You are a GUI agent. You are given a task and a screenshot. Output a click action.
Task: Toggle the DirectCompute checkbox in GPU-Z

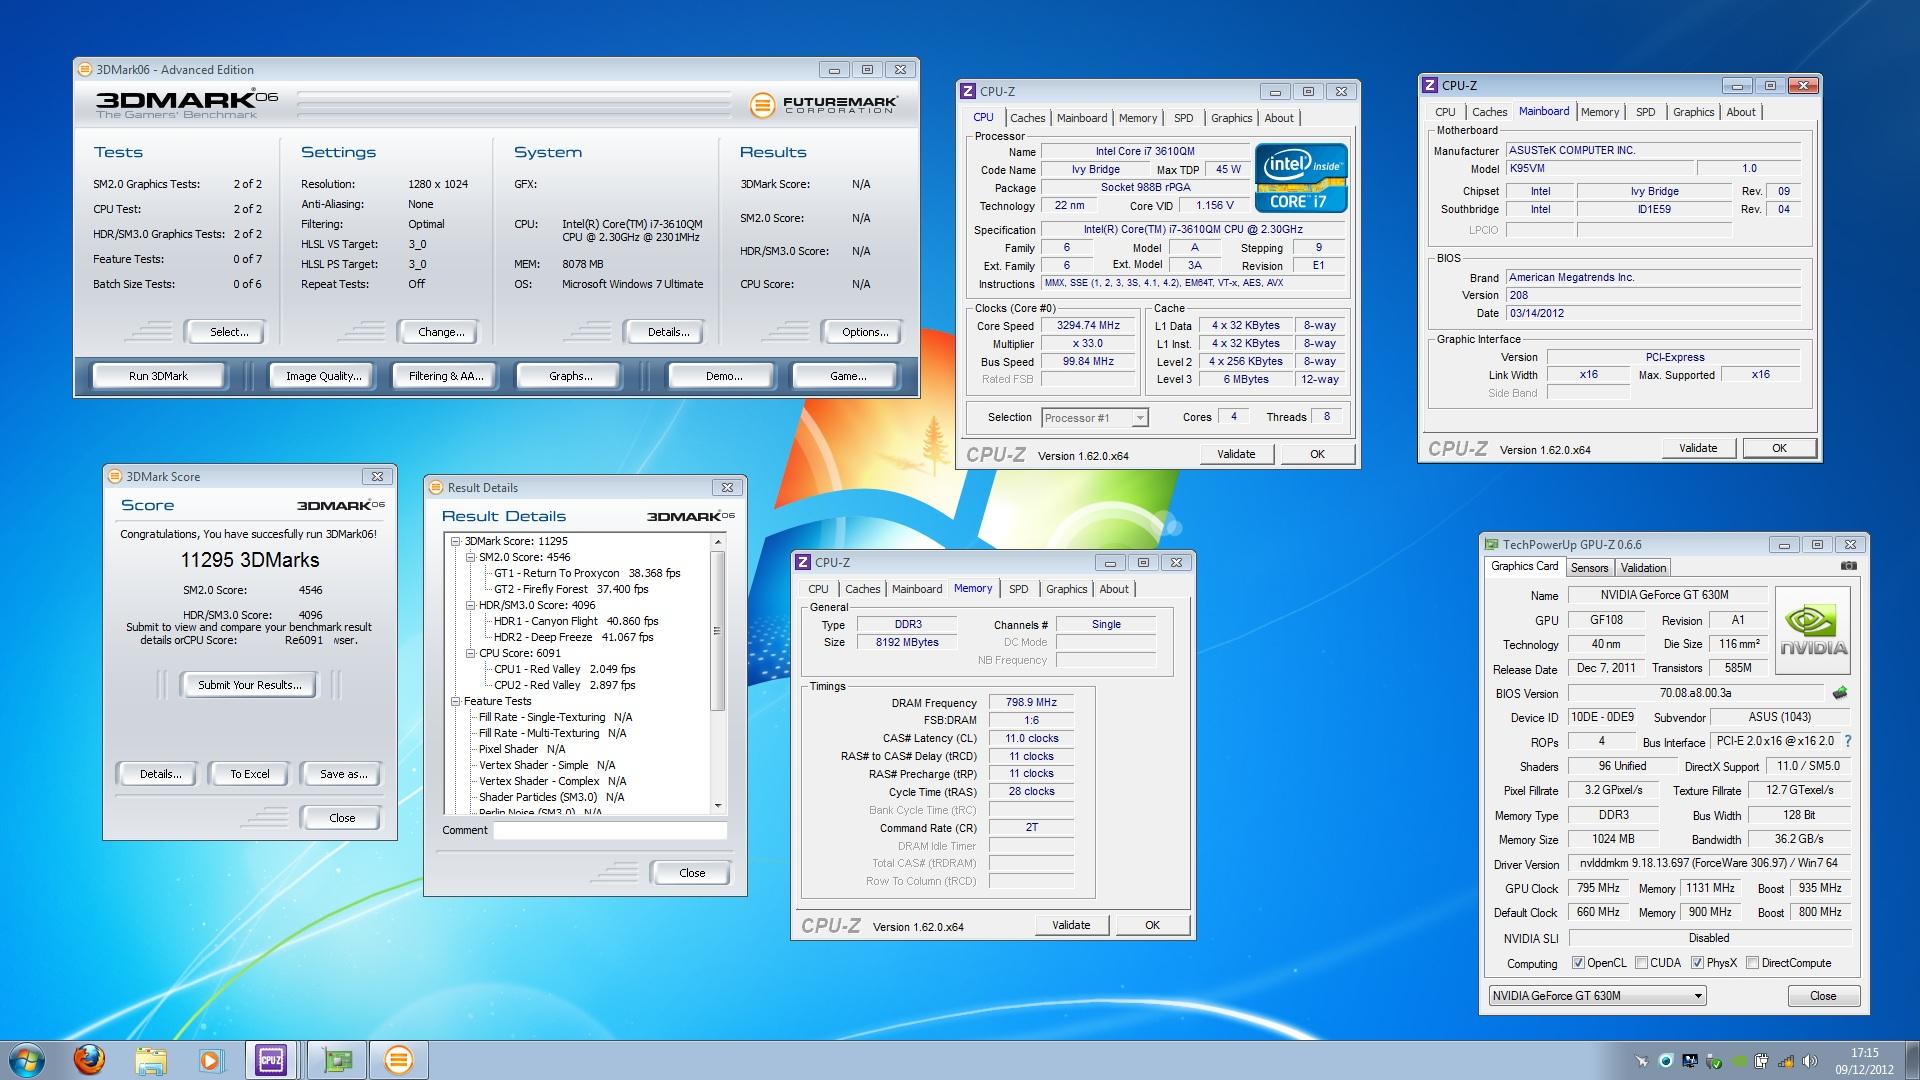[x=1752, y=963]
